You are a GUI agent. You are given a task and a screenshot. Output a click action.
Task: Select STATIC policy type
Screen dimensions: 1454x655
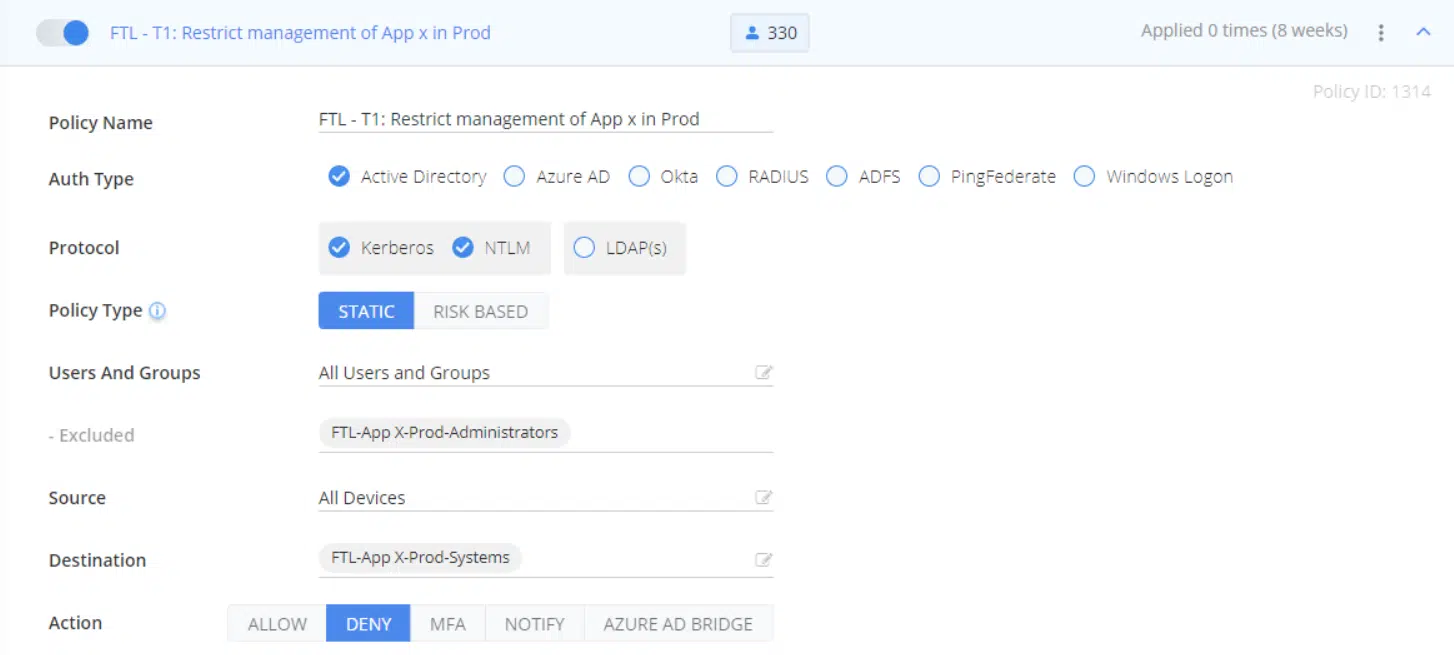point(366,311)
